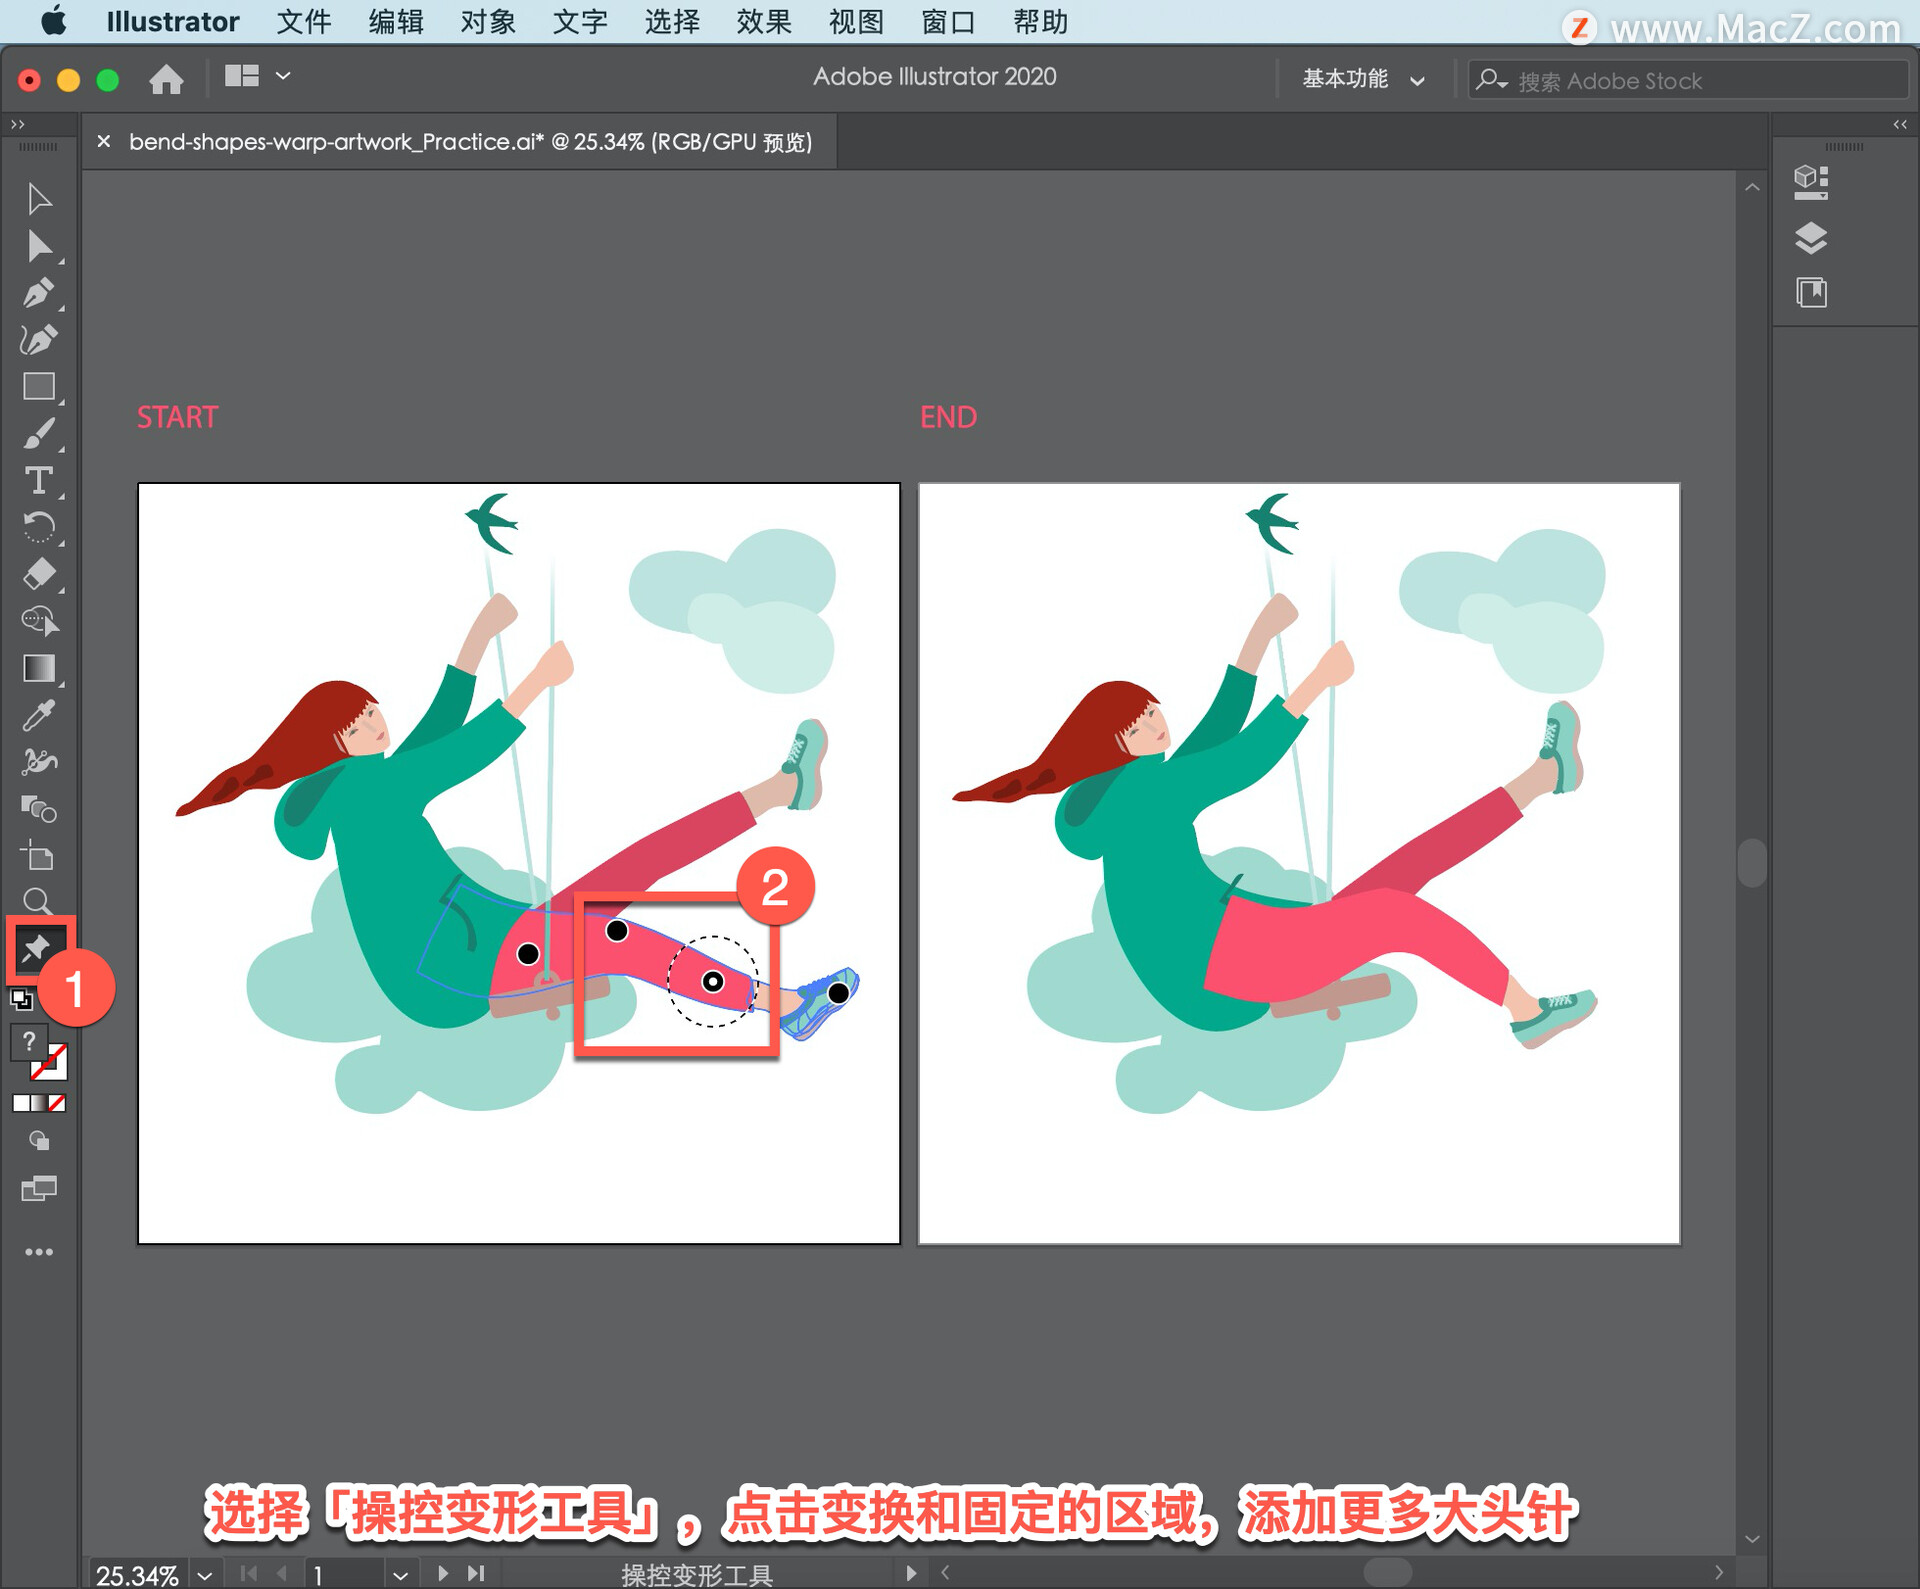Set paint type to None

point(58,1103)
